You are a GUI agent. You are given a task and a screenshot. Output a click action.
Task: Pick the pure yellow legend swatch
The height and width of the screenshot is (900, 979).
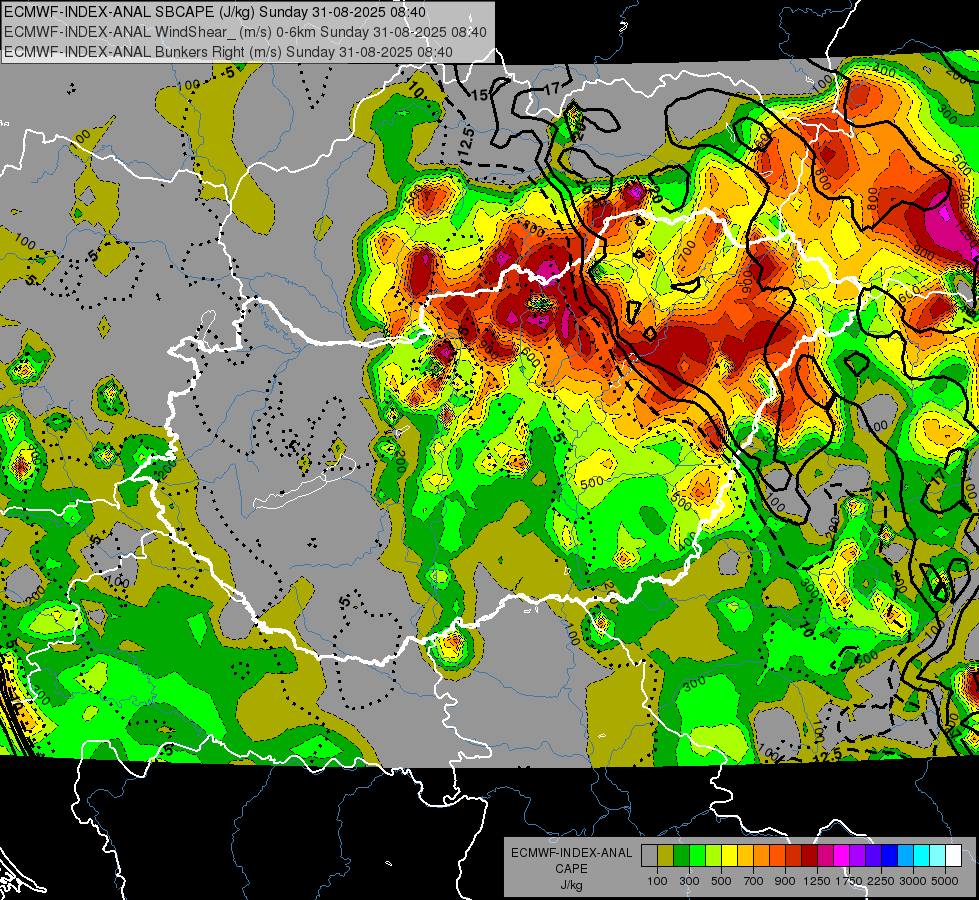pyautogui.click(x=729, y=855)
